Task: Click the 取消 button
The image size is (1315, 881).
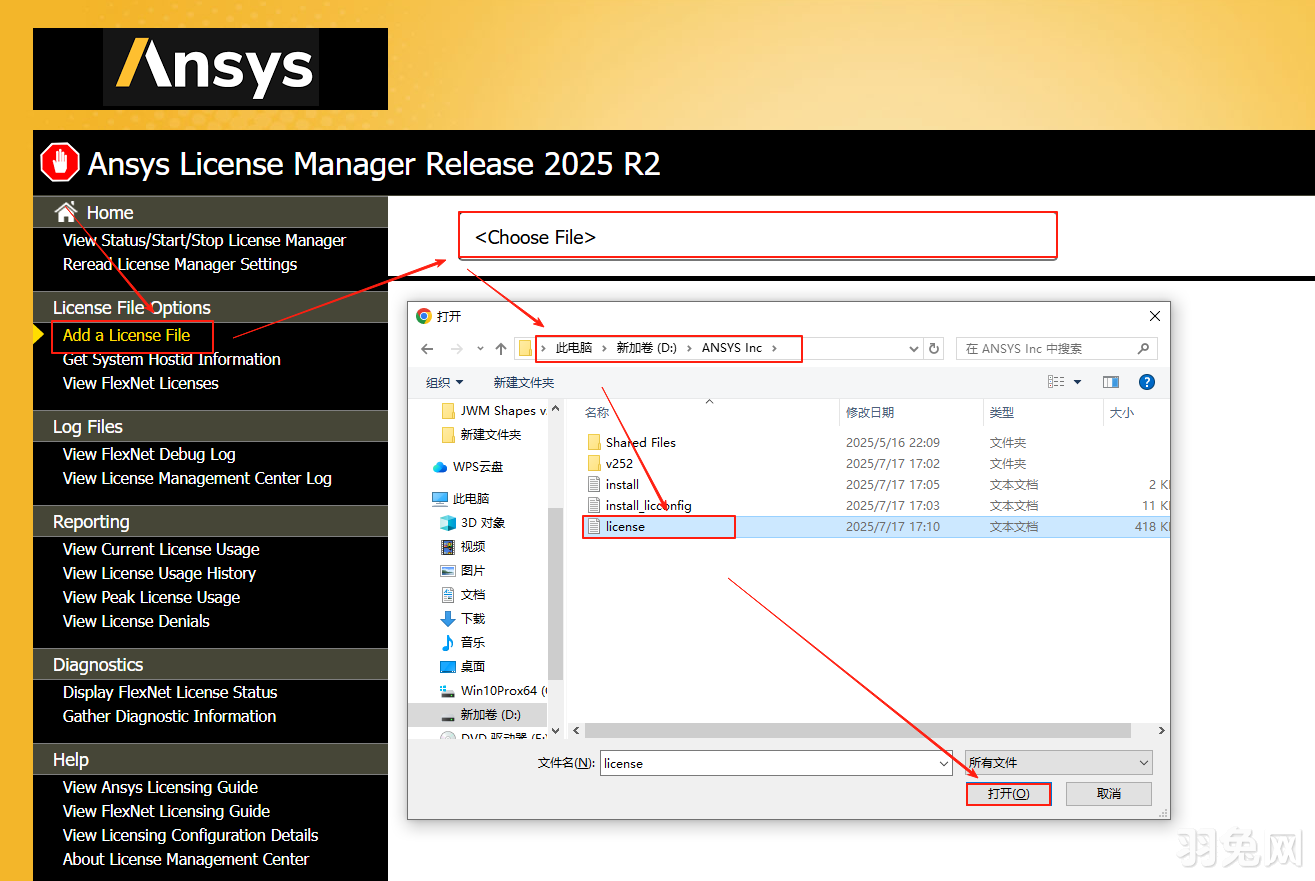Action: click(1108, 793)
